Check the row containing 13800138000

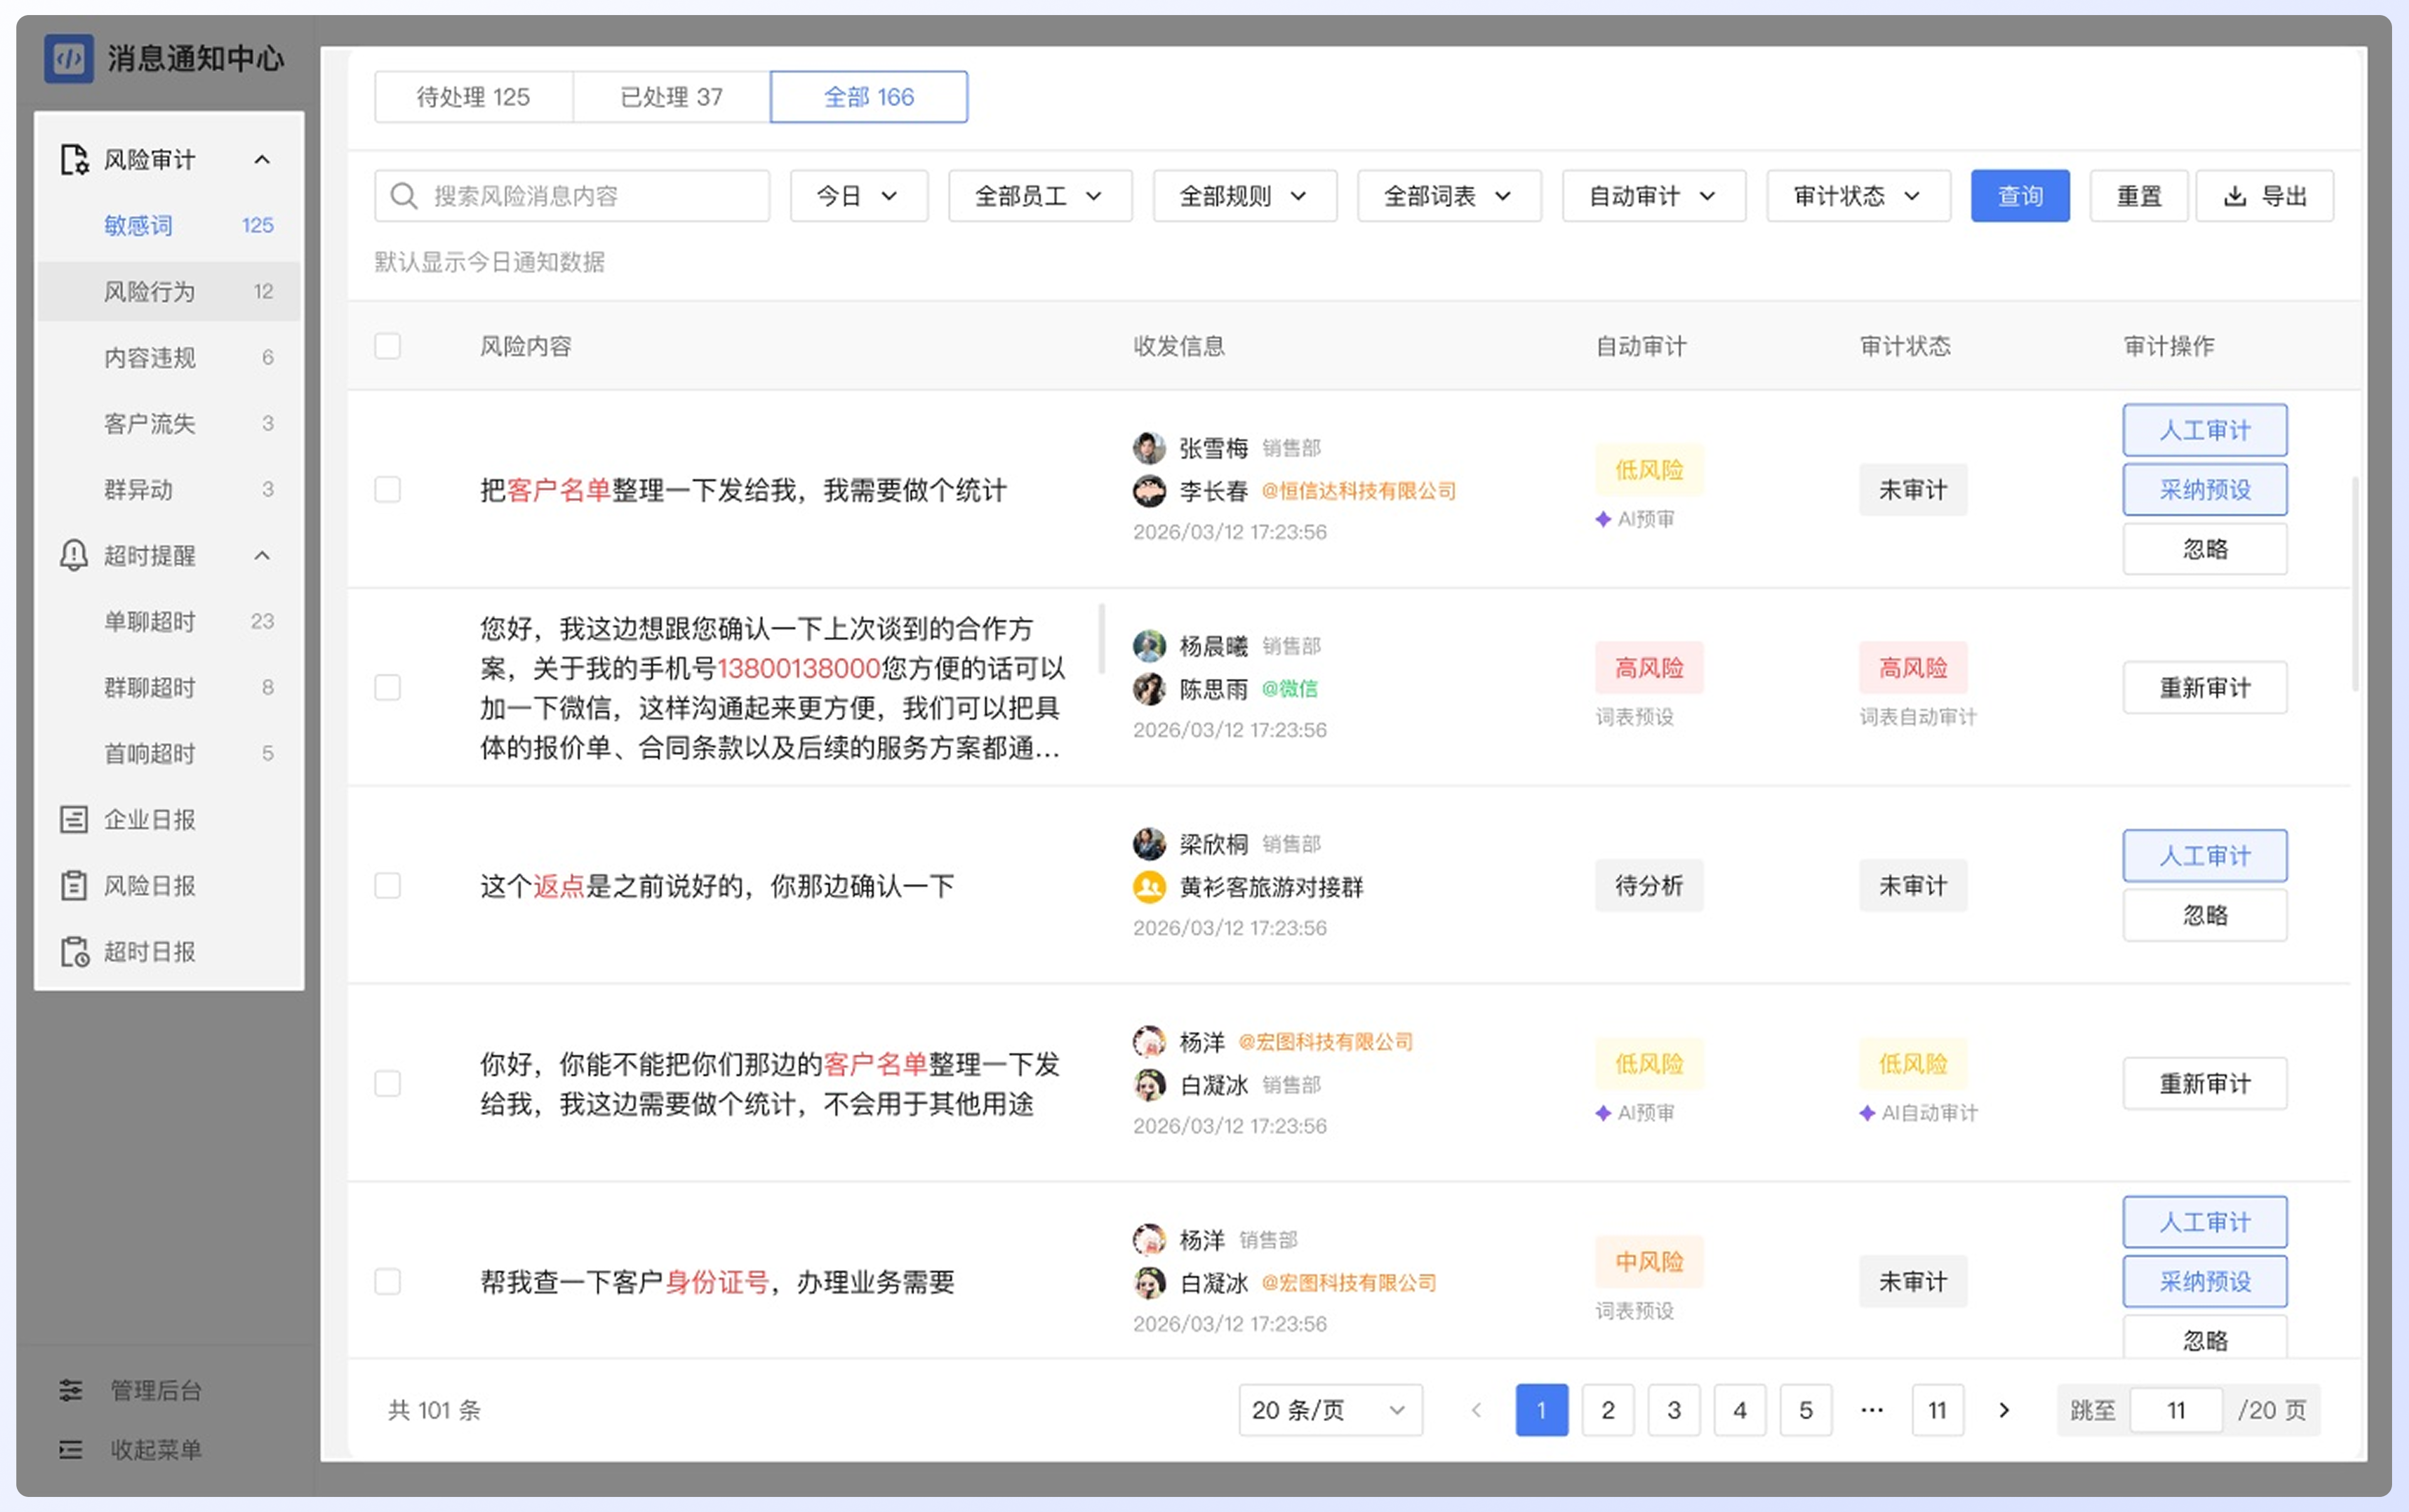[388, 688]
